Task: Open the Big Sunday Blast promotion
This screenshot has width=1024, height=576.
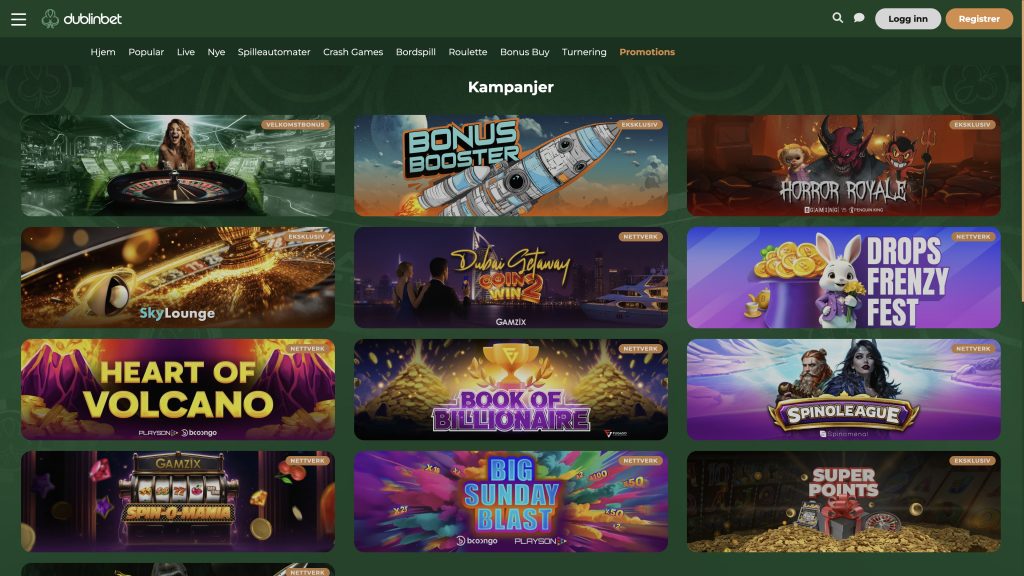Action: click(x=511, y=502)
